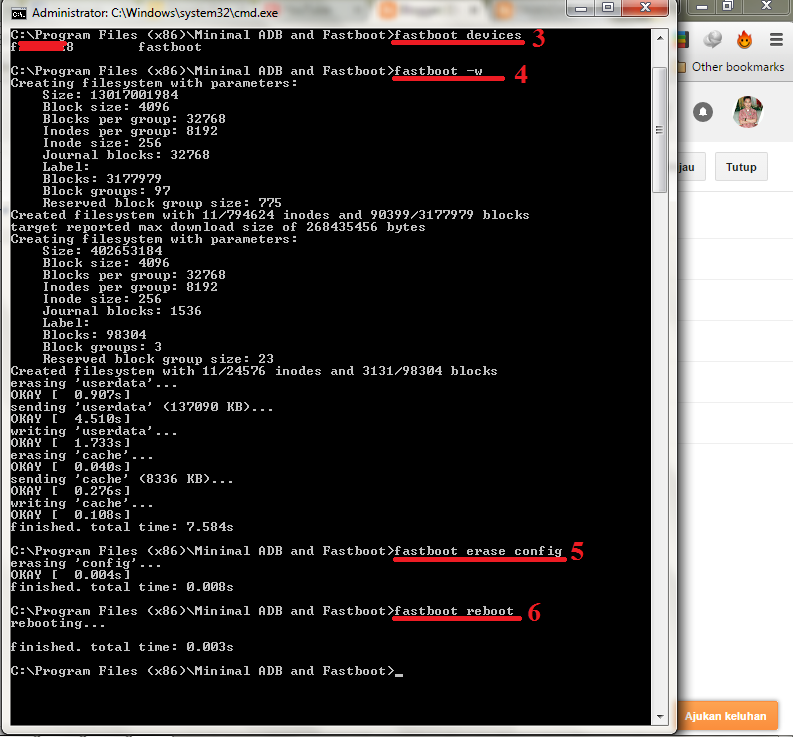Screen dimensions: 793x737
Task: Click 'finished. total time: 7.584s' line
Action: pos(122,527)
